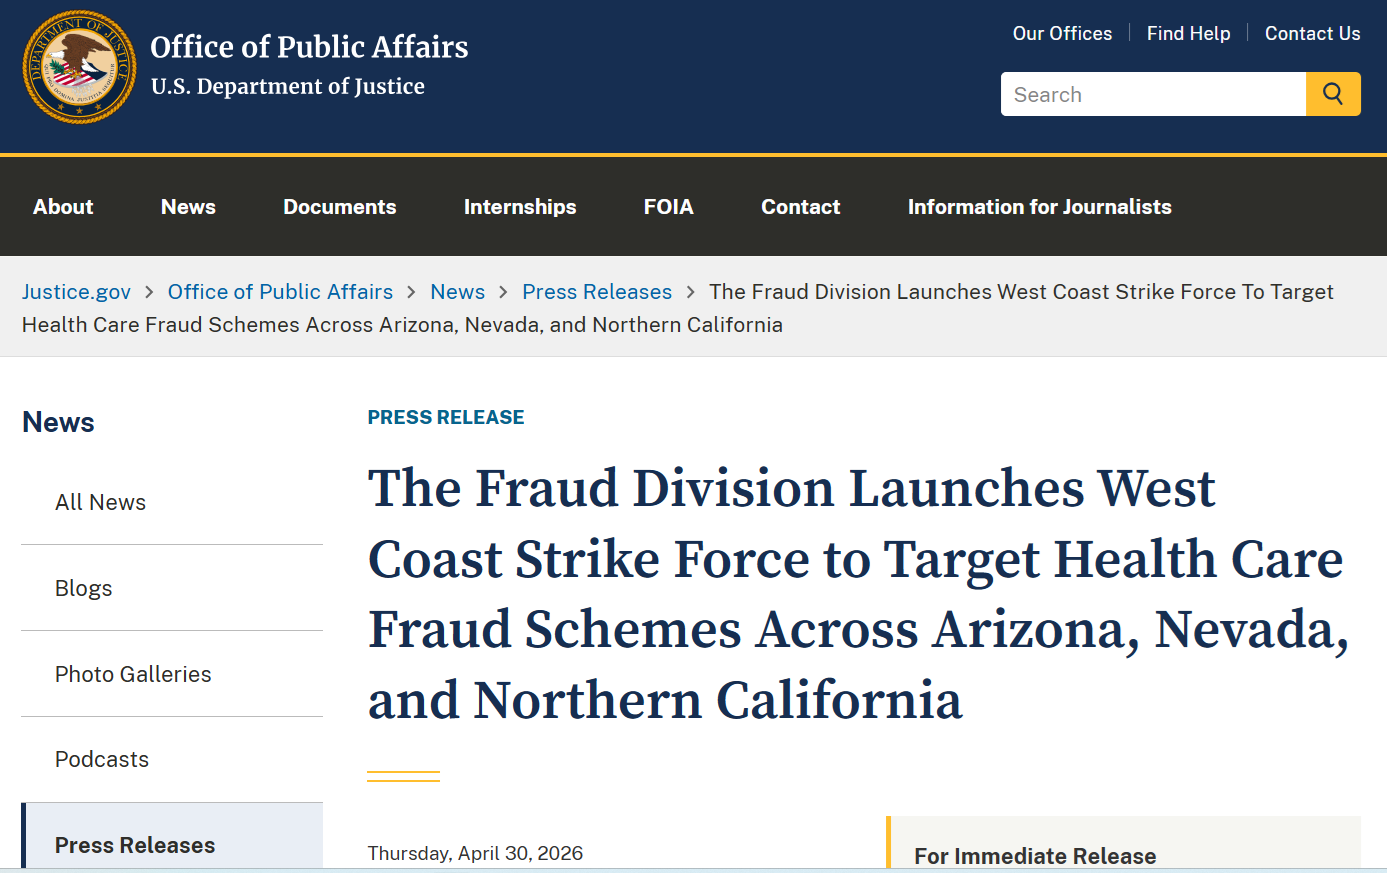Select All News in the sidebar

pos(100,502)
